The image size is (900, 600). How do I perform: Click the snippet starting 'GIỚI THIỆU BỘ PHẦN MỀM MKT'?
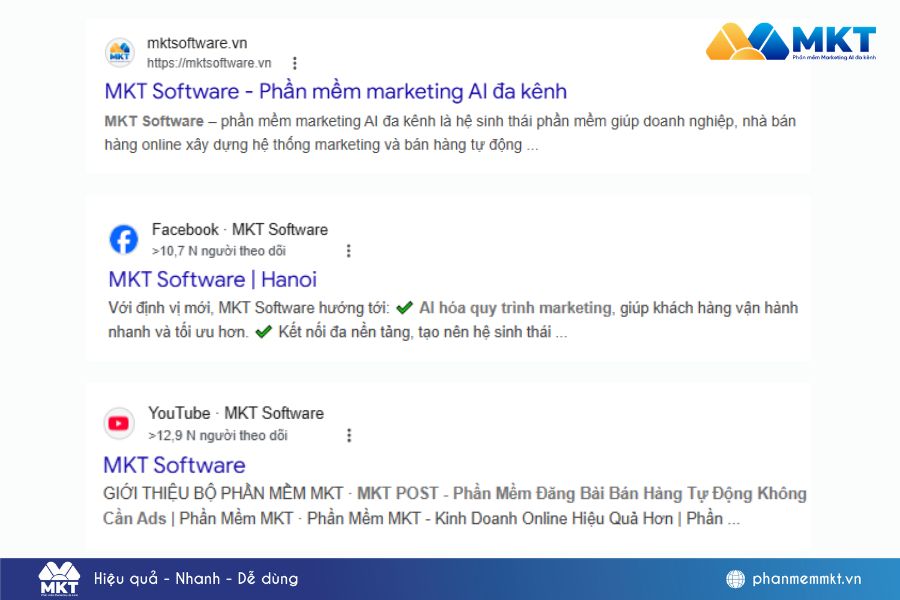click(x=455, y=506)
